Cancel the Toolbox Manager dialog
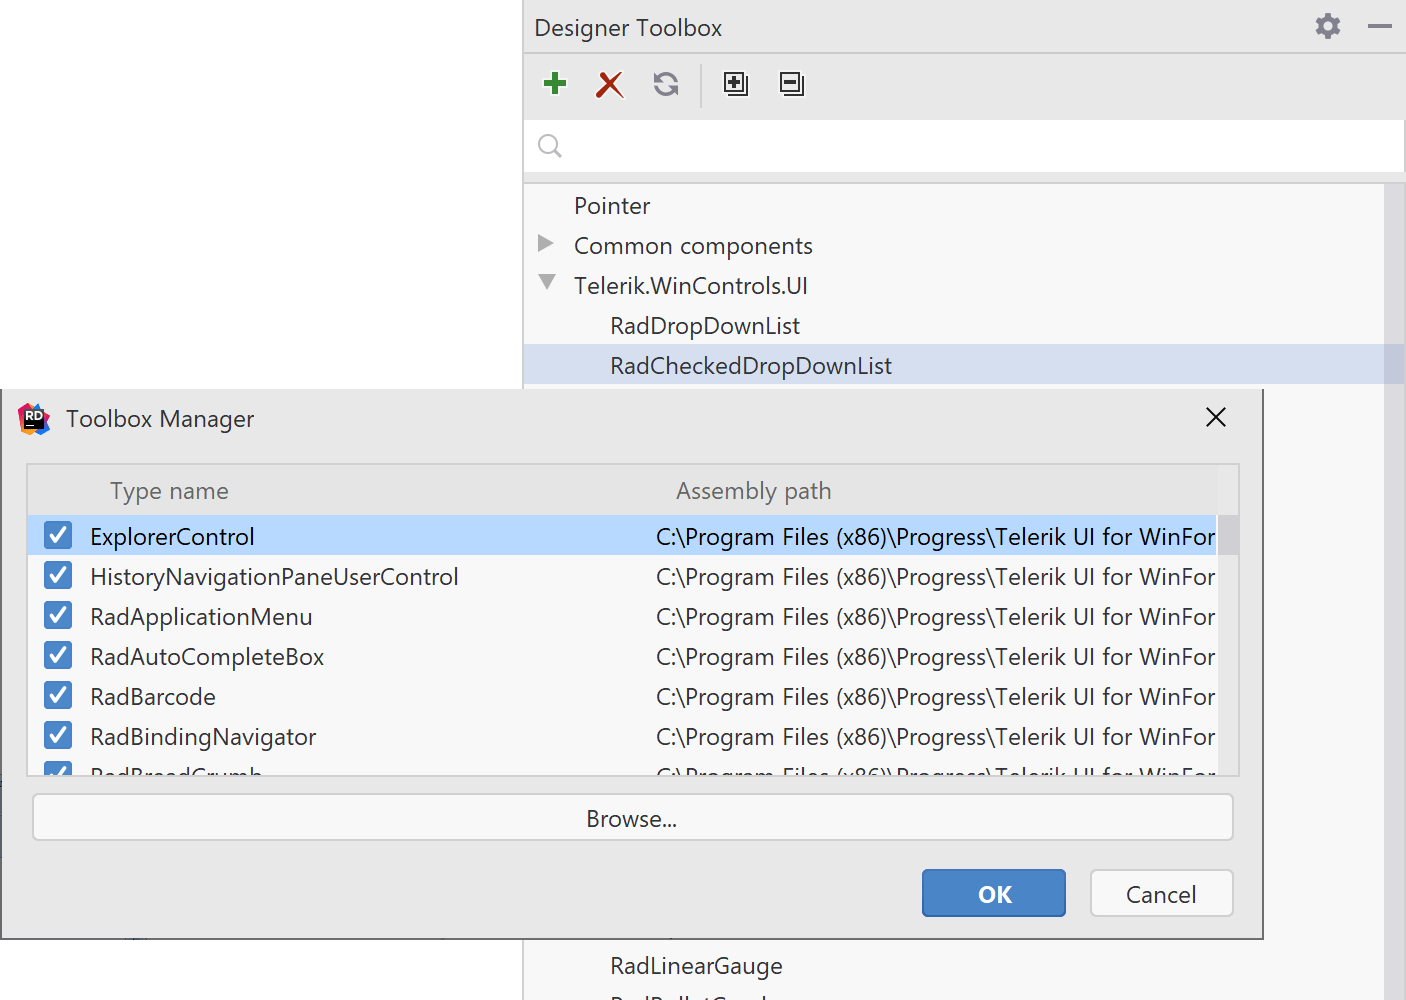 click(1161, 893)
